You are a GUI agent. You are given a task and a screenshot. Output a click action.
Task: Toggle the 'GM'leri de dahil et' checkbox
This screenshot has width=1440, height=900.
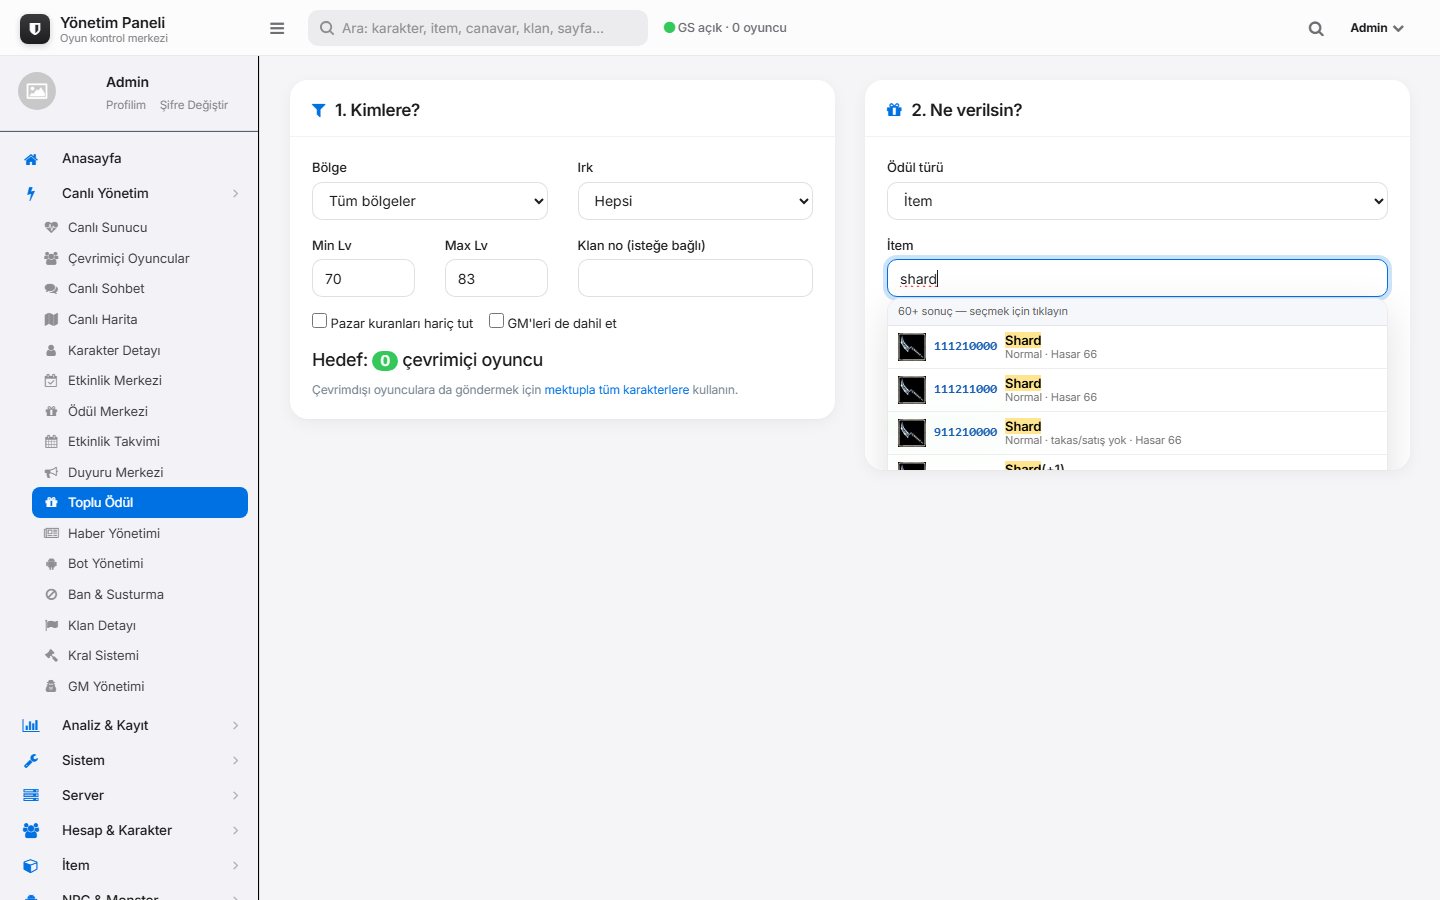pos(496,321)
